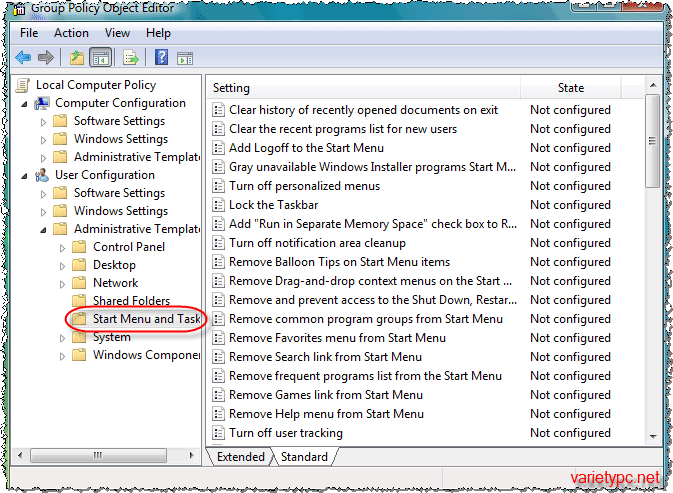
Task: Click the Start Menu and Taskbar folder icon
Action: [79, 319]
